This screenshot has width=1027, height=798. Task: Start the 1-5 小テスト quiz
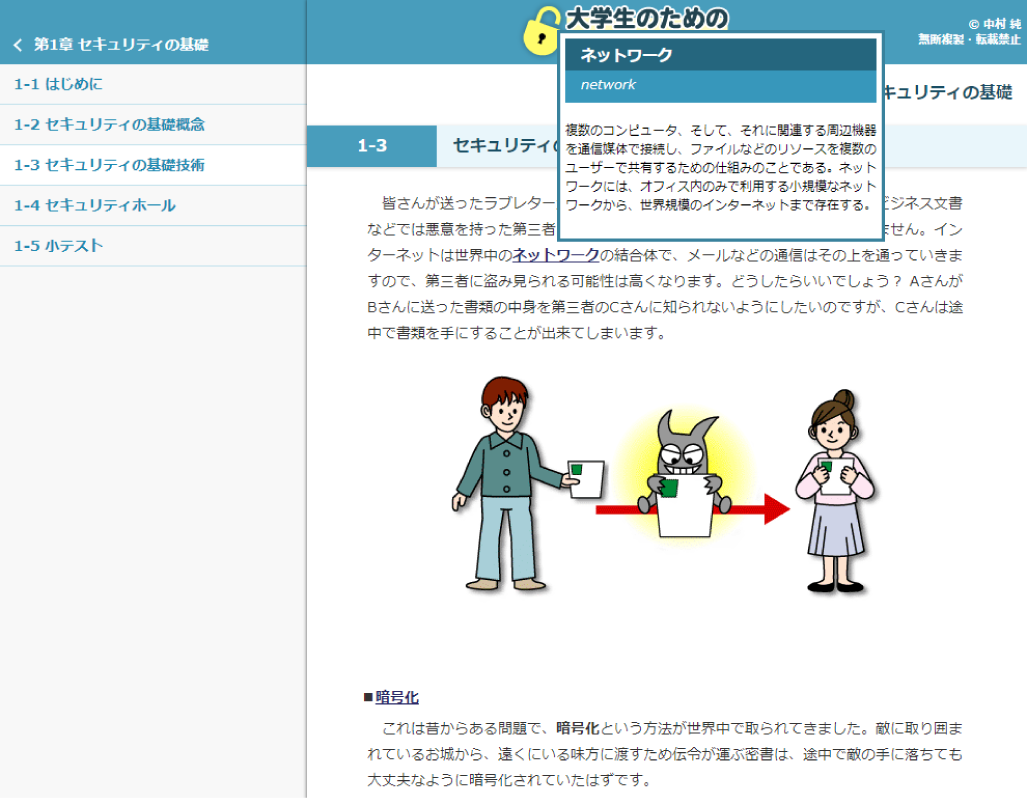tap(58, 246)
